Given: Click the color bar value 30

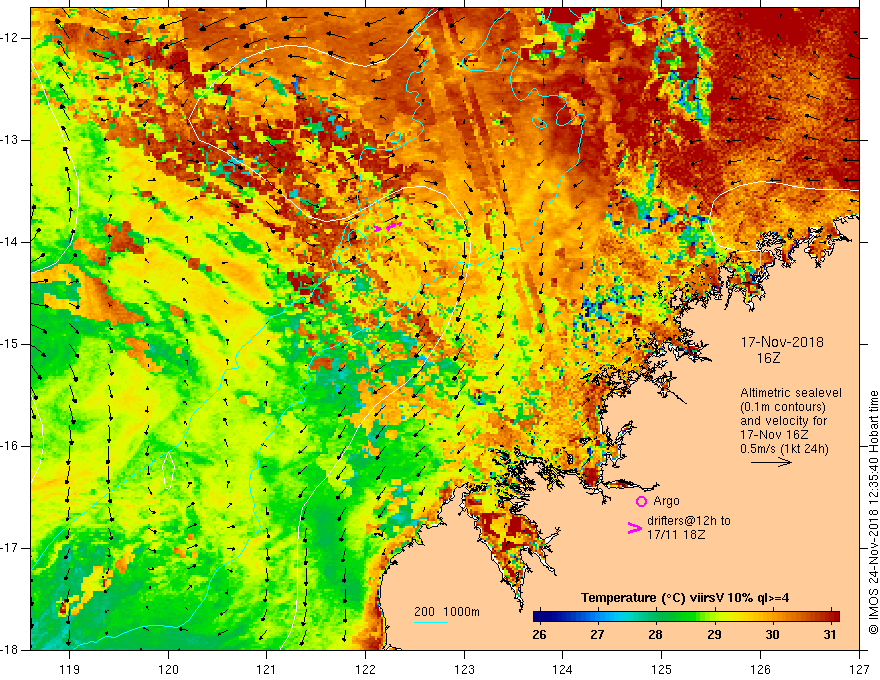Looking at the screenshot, I should point(772,635).
